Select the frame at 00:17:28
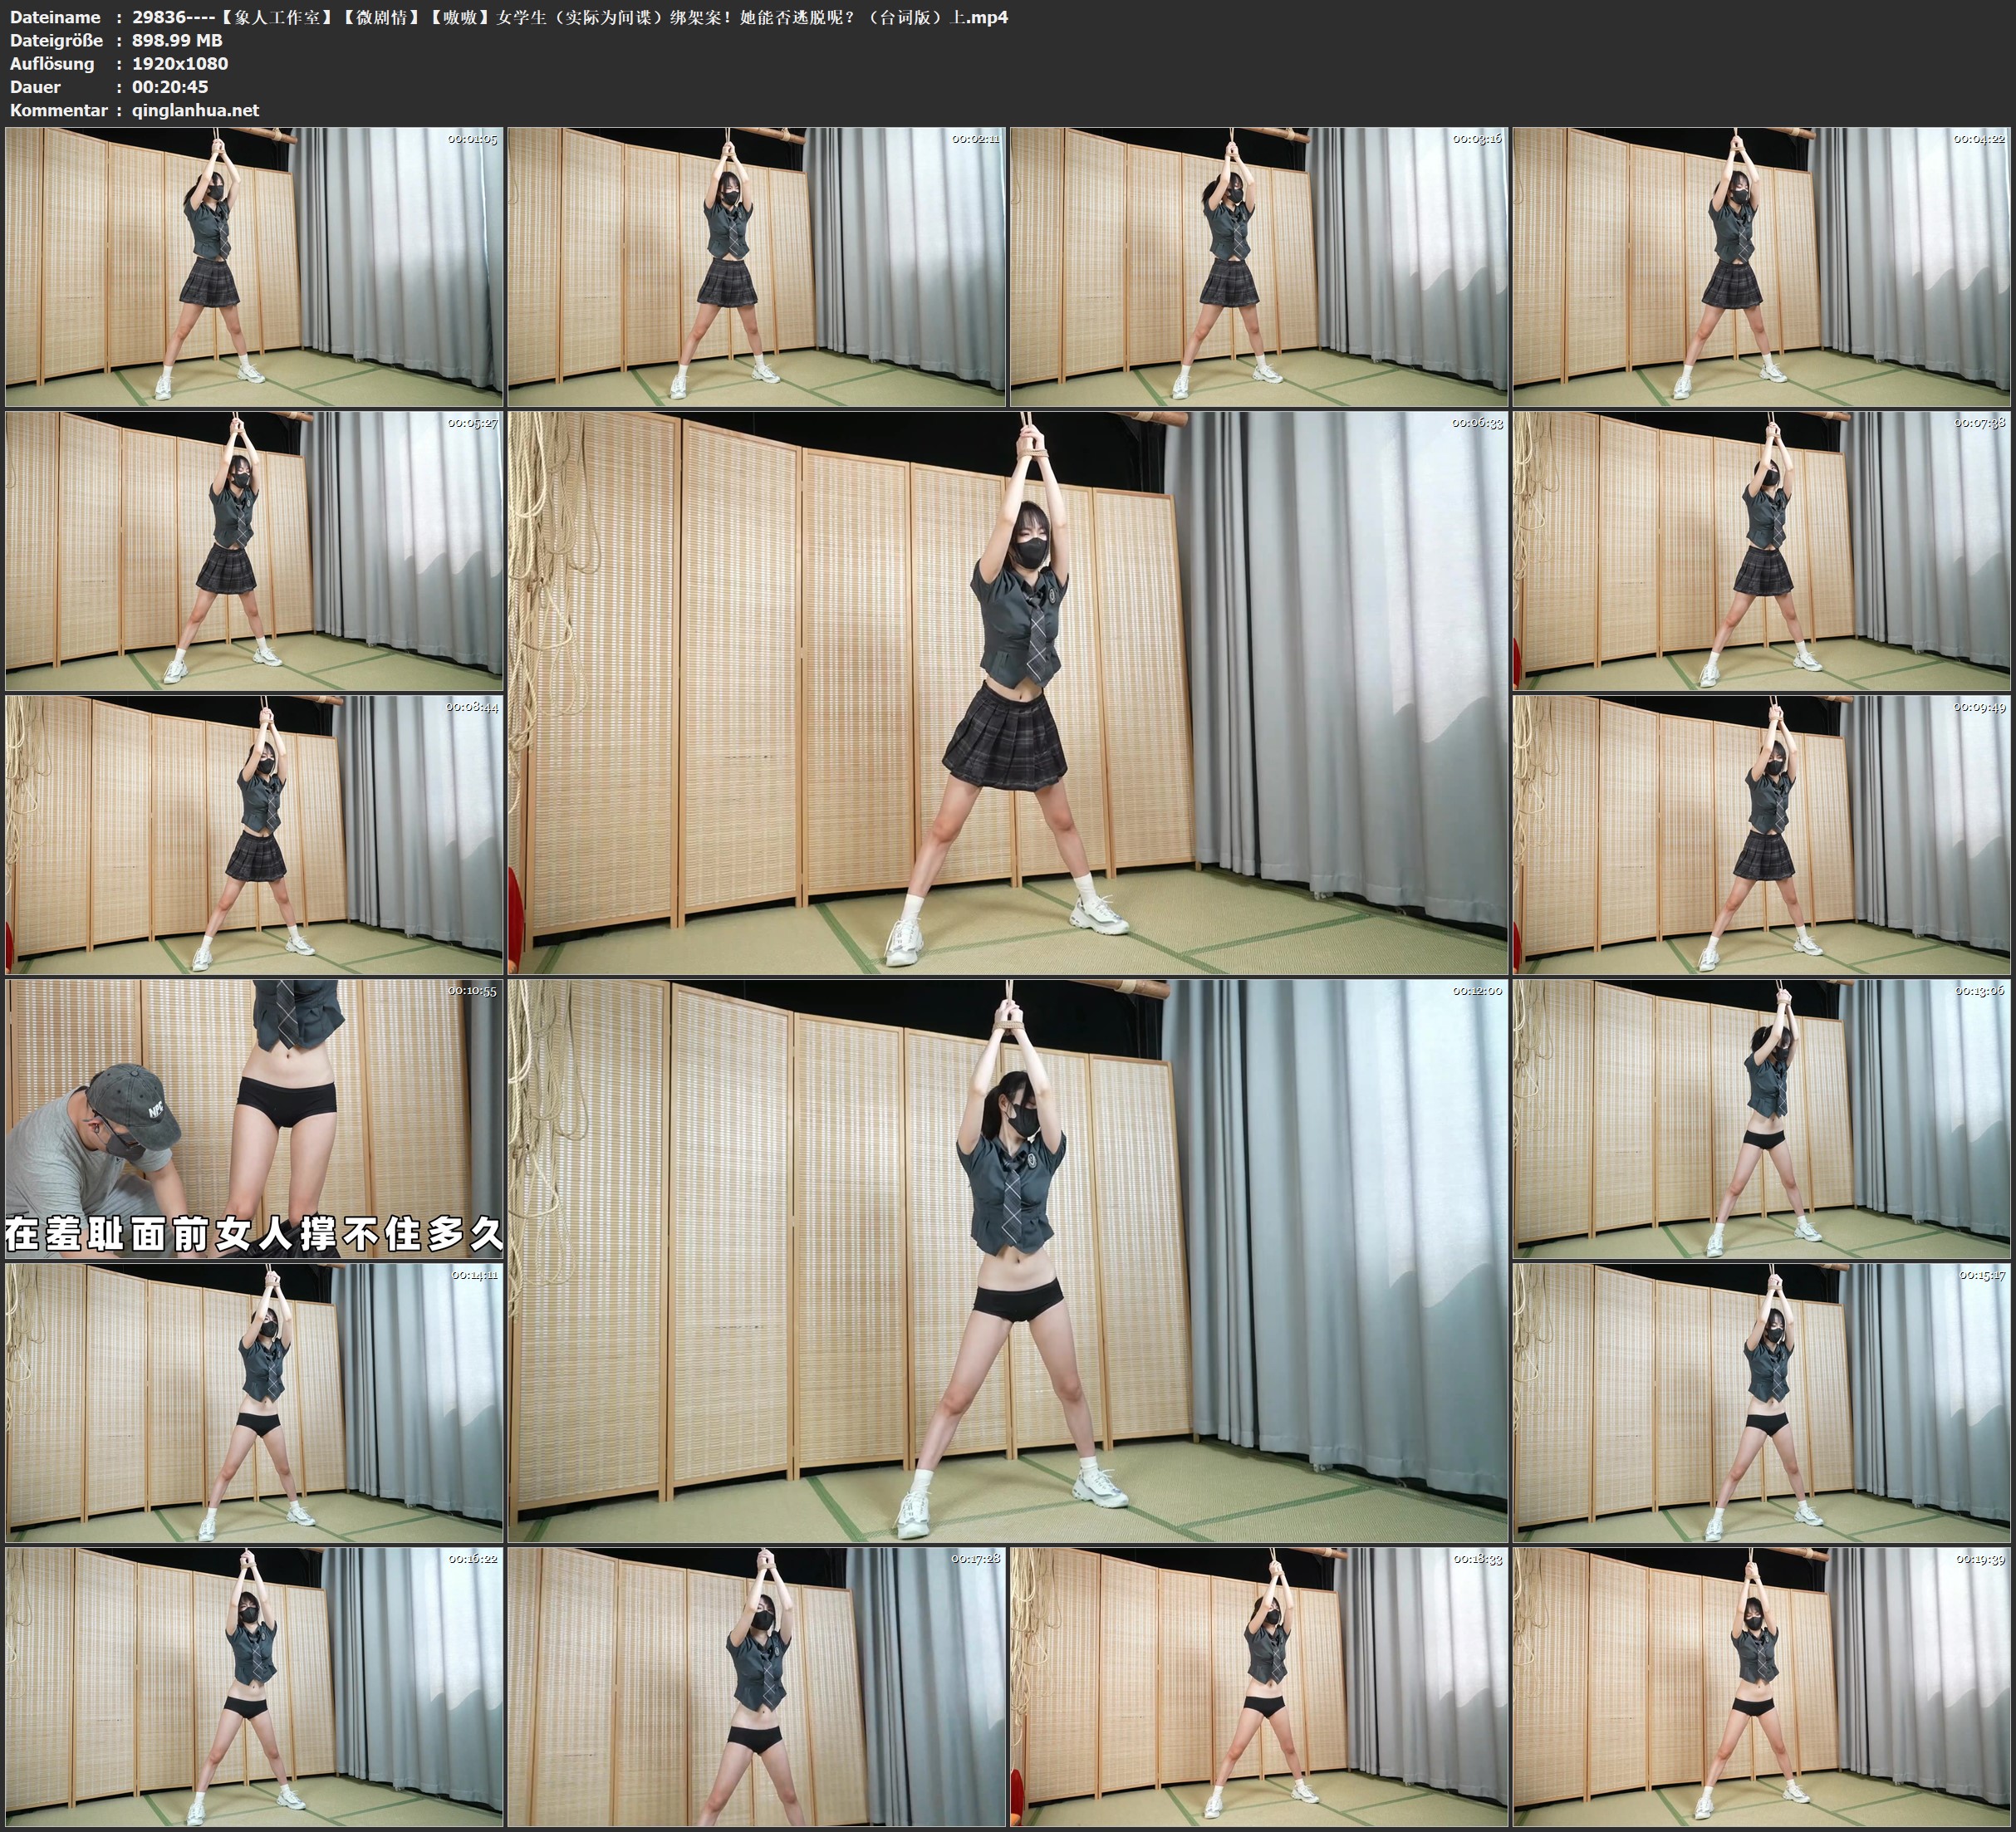 point(756,1686)
